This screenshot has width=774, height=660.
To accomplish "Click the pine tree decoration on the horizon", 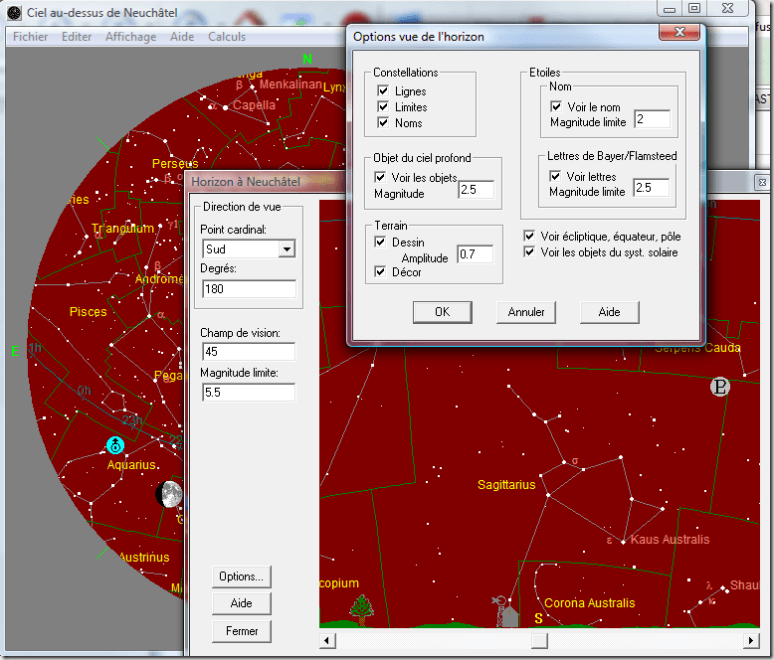I will point(359,607).
